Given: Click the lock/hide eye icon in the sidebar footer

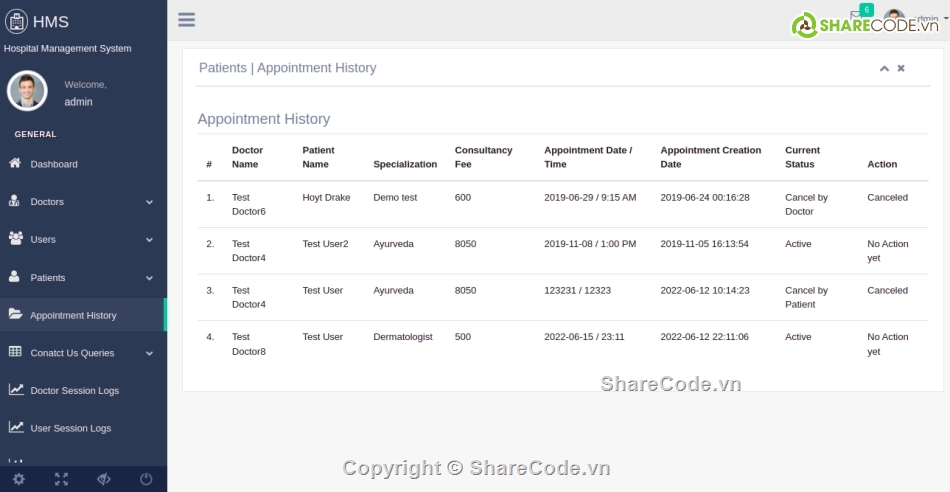Looking at the screenshot, I should 103,479.
